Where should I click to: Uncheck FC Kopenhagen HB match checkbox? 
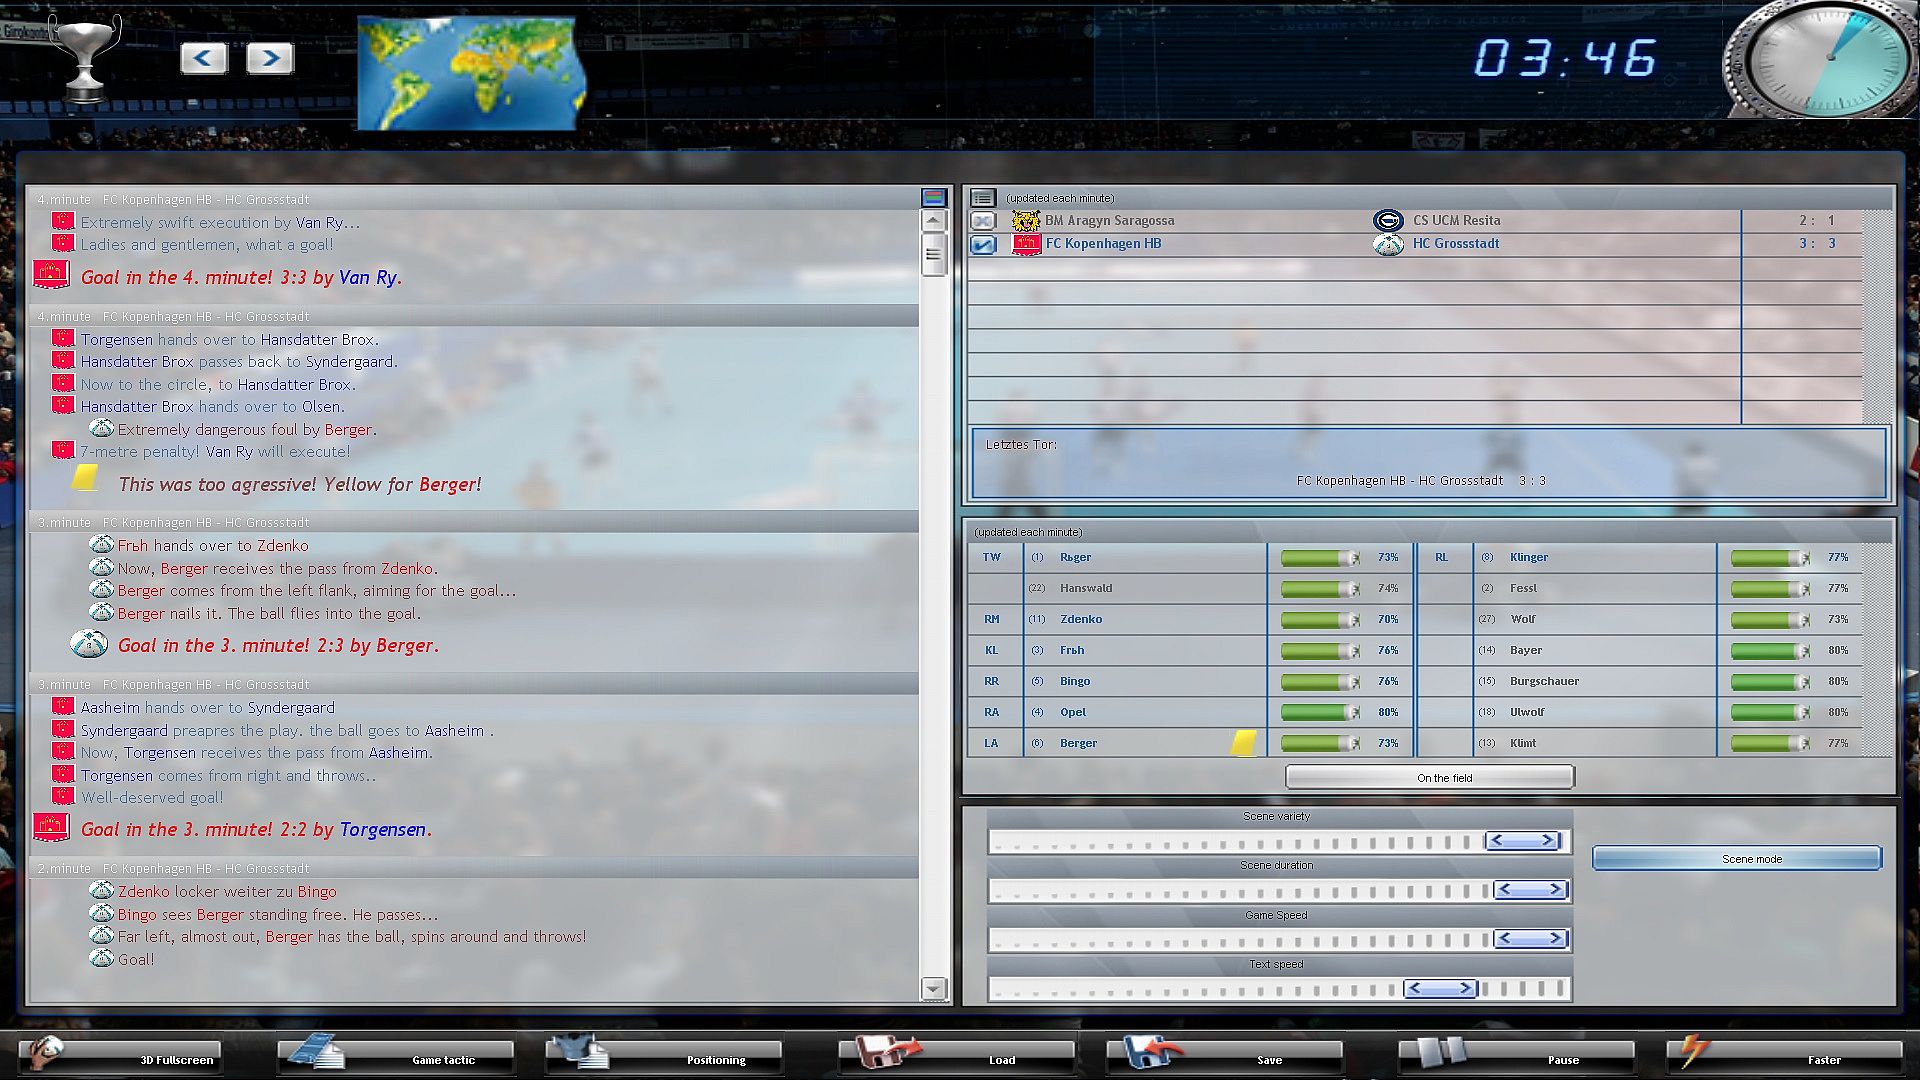click(983, 244)
